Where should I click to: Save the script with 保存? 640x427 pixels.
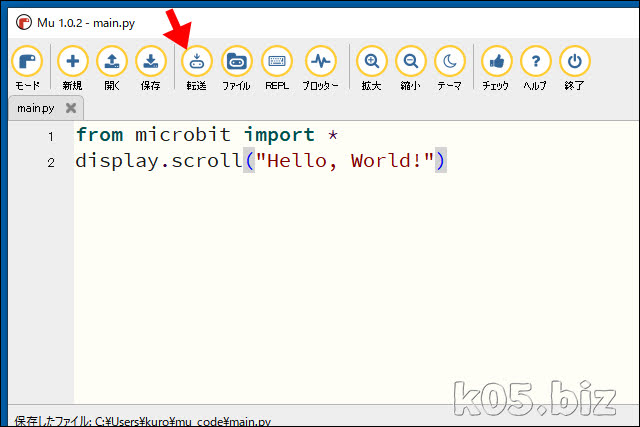tap(151, 68)
